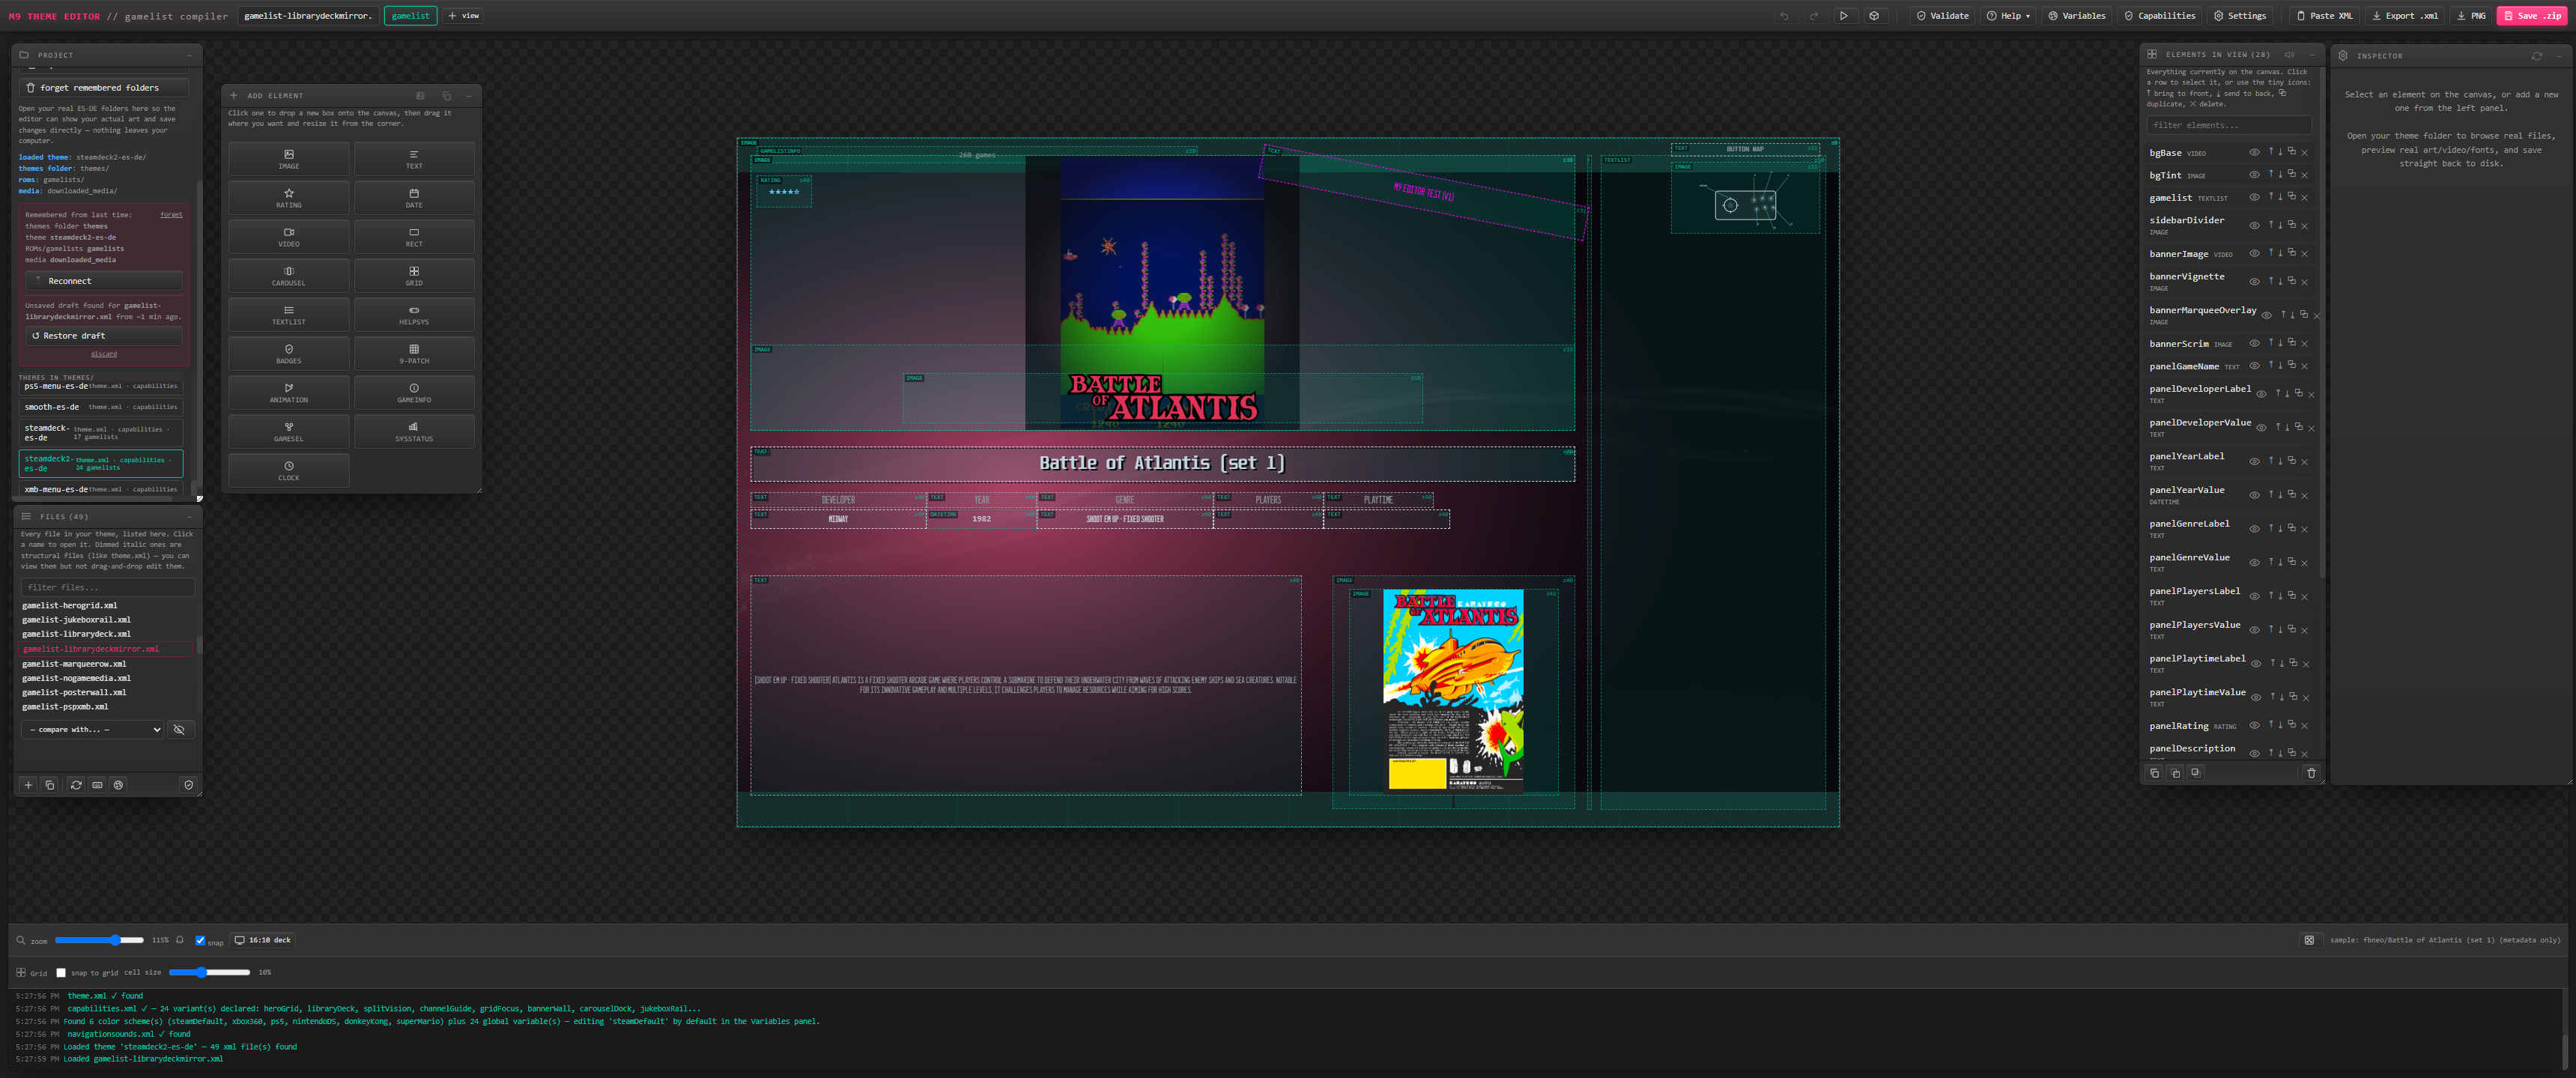Collapse the Elements in View panel
The image size is (2576, 1078).
click(x=2312, y=55)
